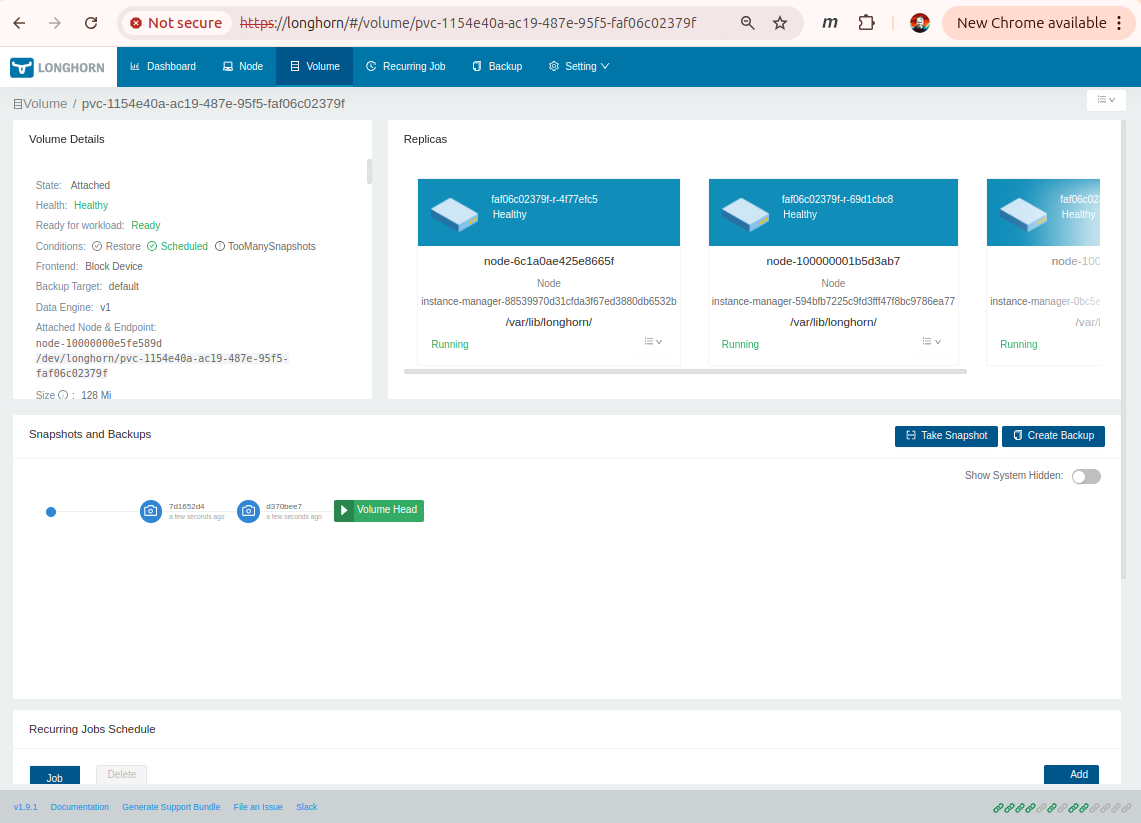Click Running status of replica faf06c02379f-r-69d1cbc8
This screenshot has width=1141, height=823.
(x=740, y=345)
